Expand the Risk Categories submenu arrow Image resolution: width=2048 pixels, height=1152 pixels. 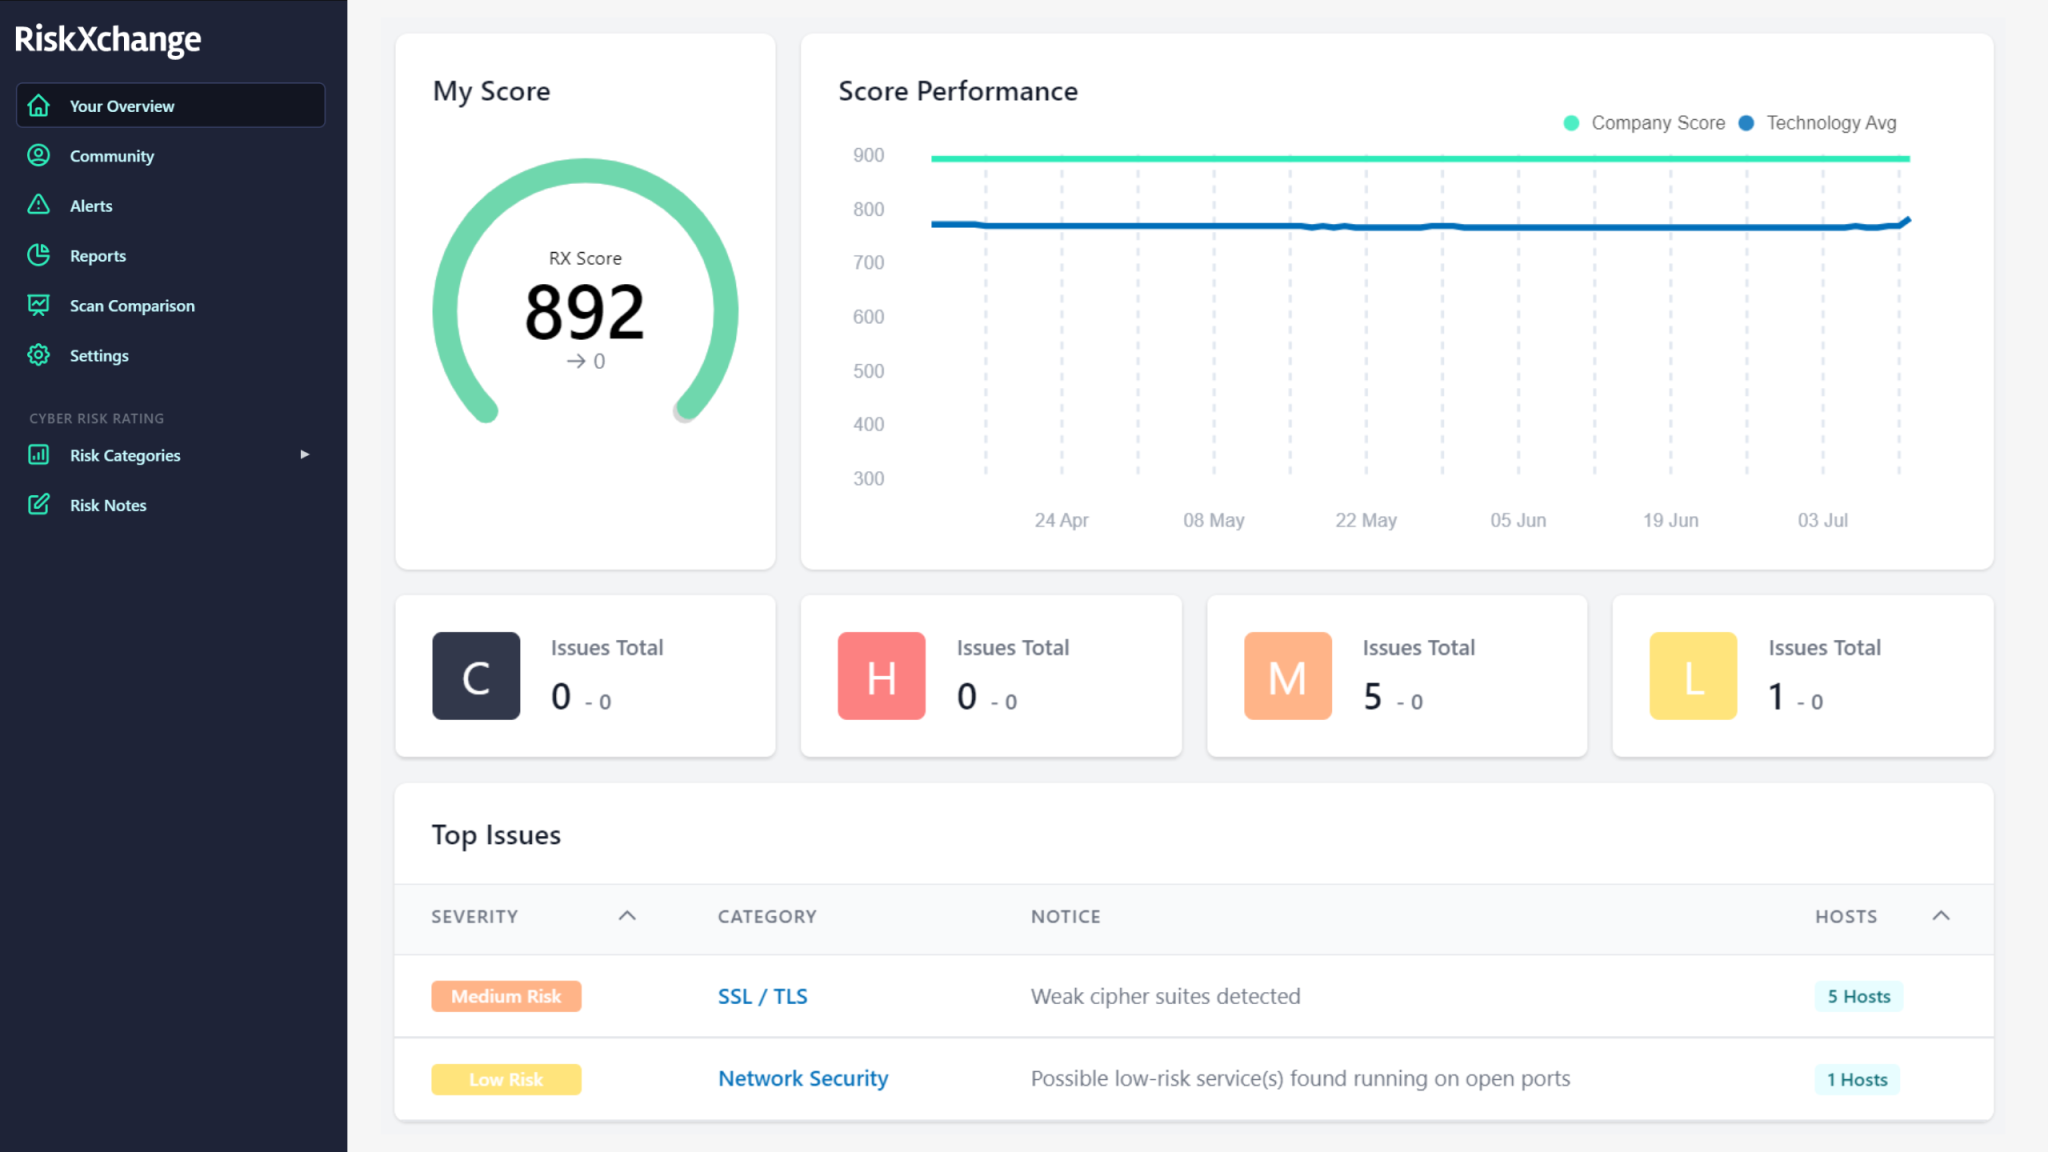[x=305, y=455]
